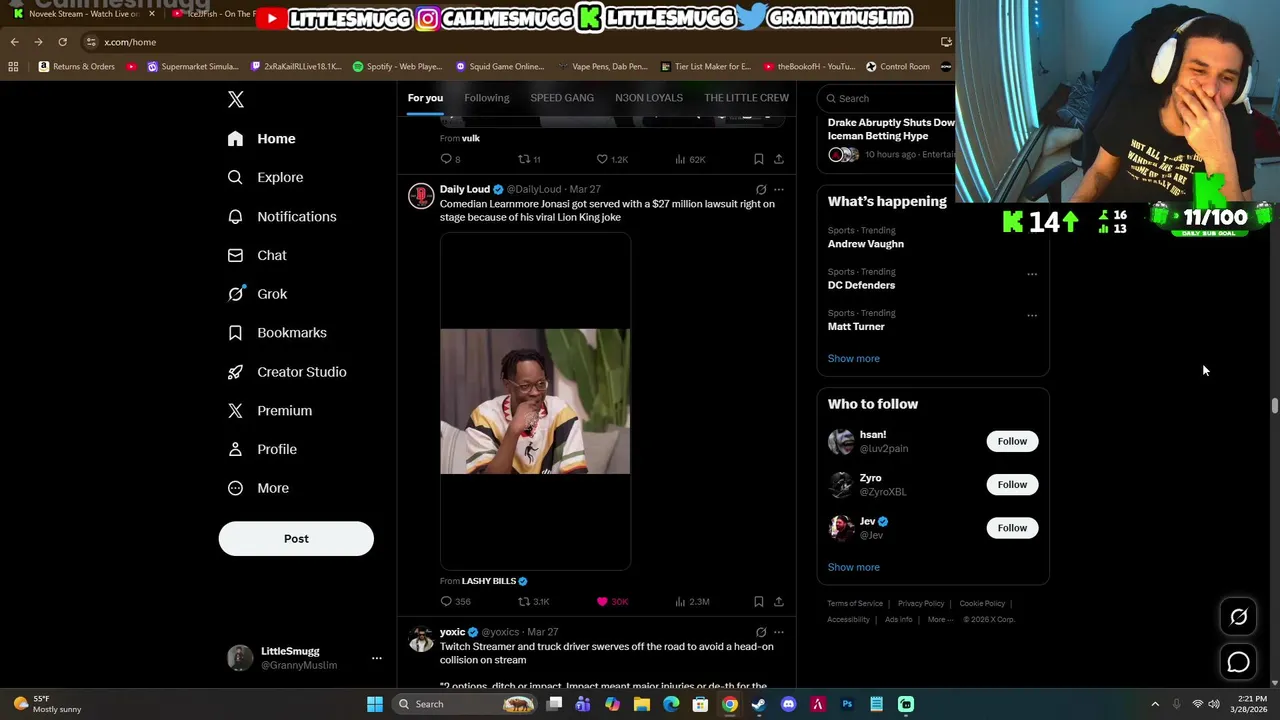
Task: Click the white Post button
Action: click(x=296, y=539)
